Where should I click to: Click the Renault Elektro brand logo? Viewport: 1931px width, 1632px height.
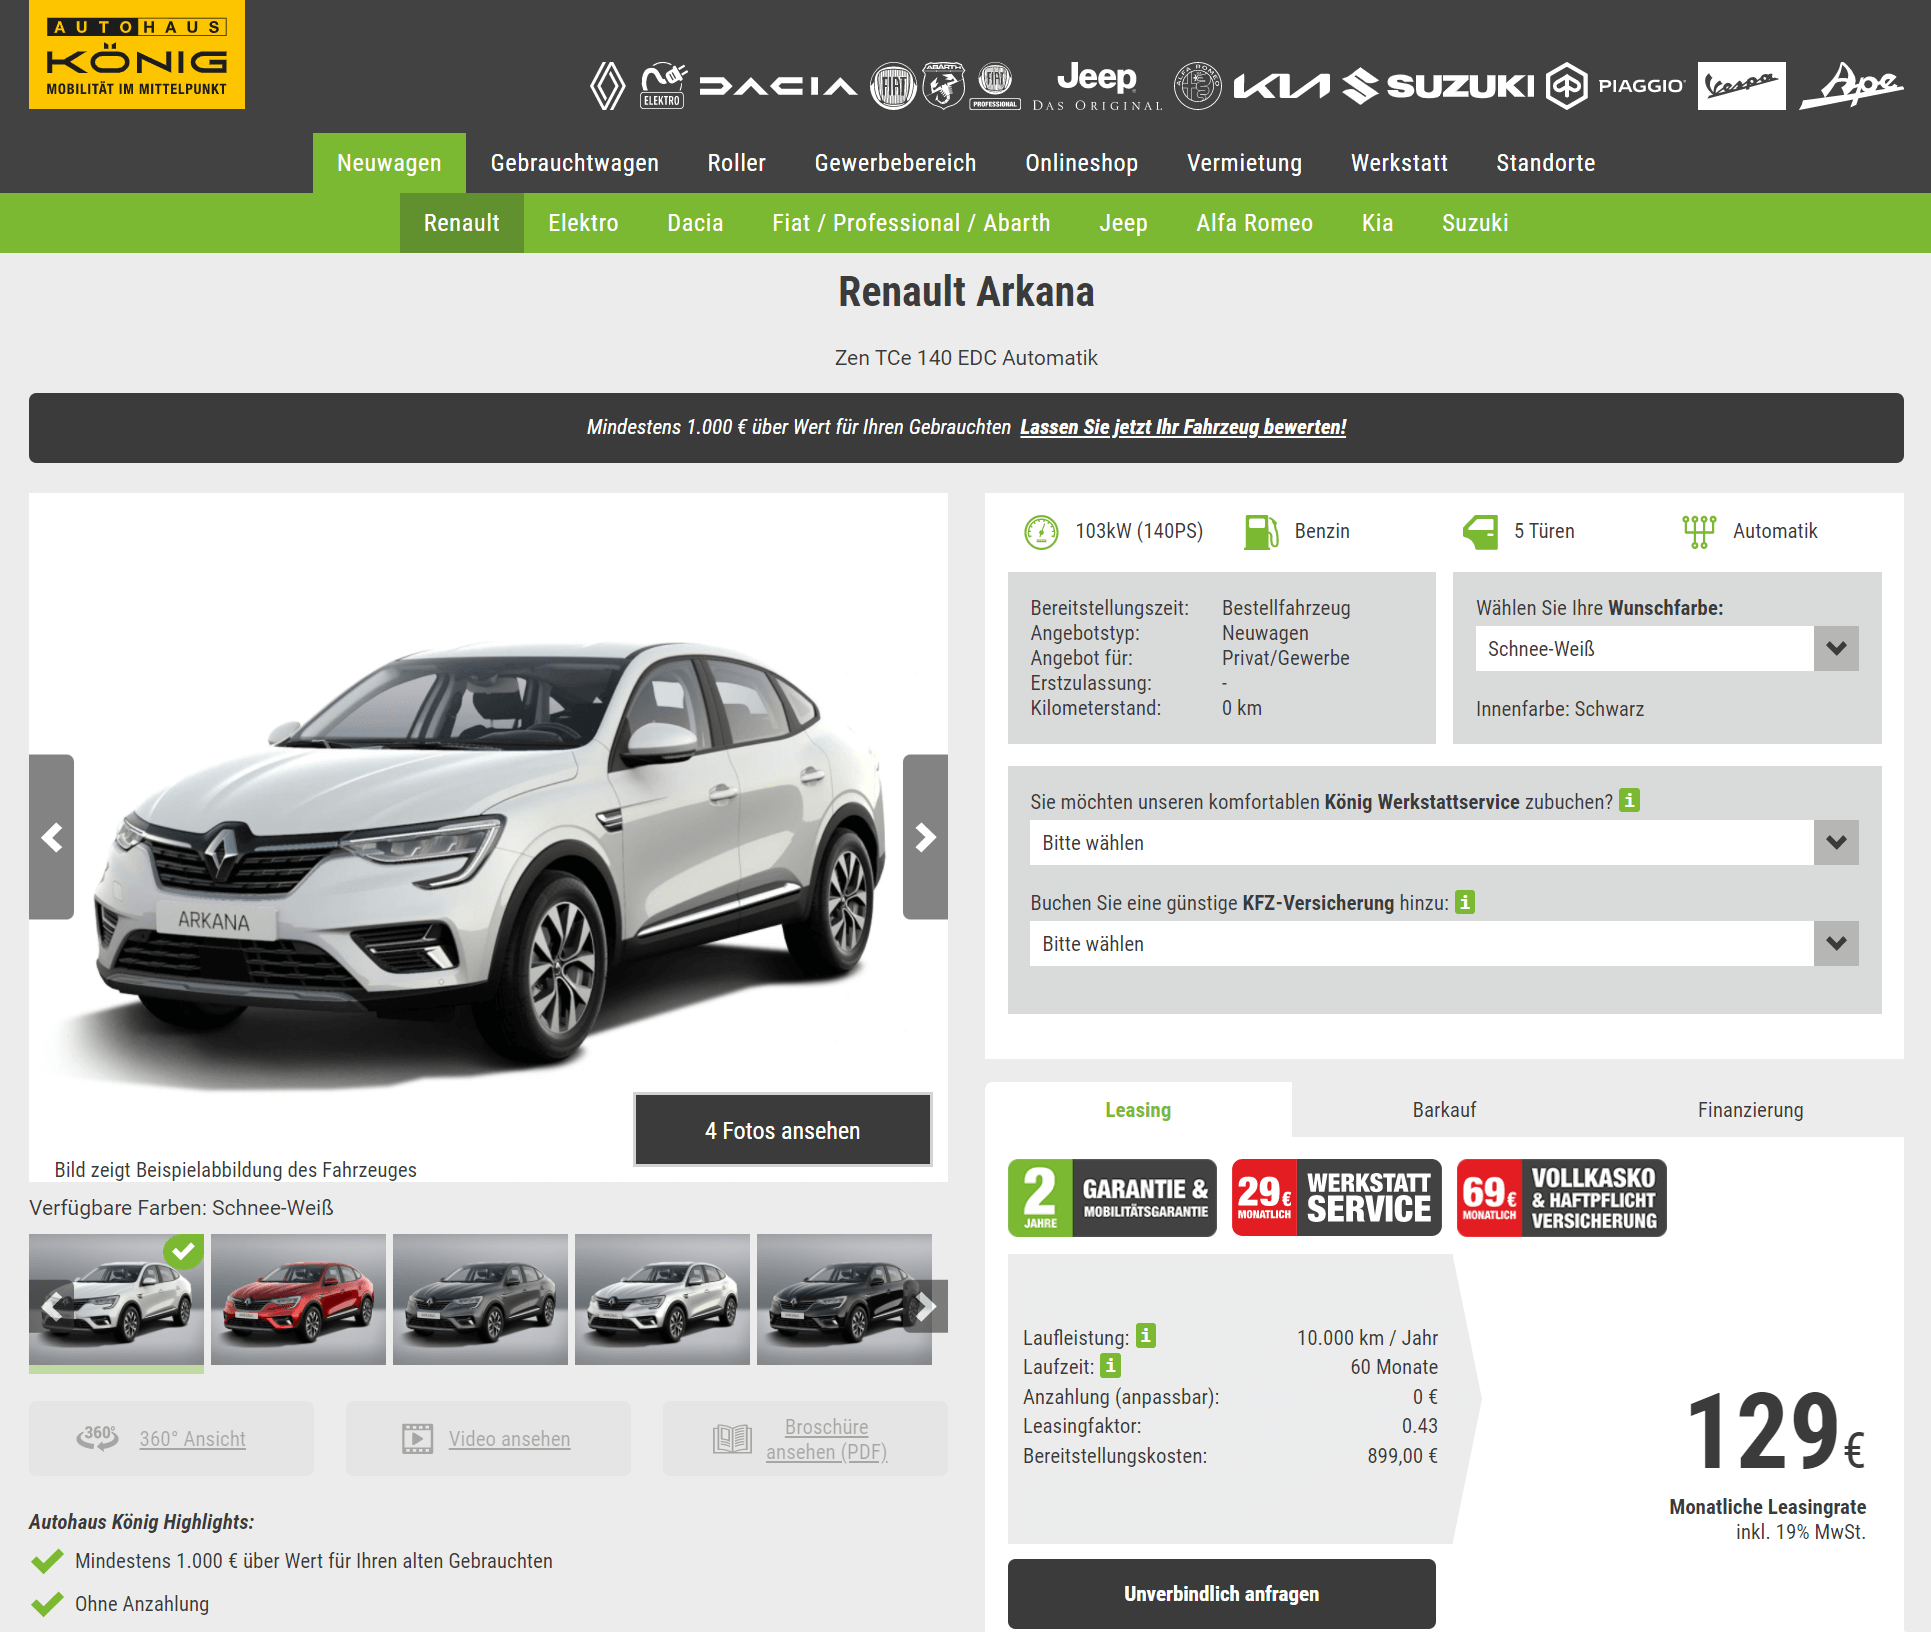tap(663, 86)
